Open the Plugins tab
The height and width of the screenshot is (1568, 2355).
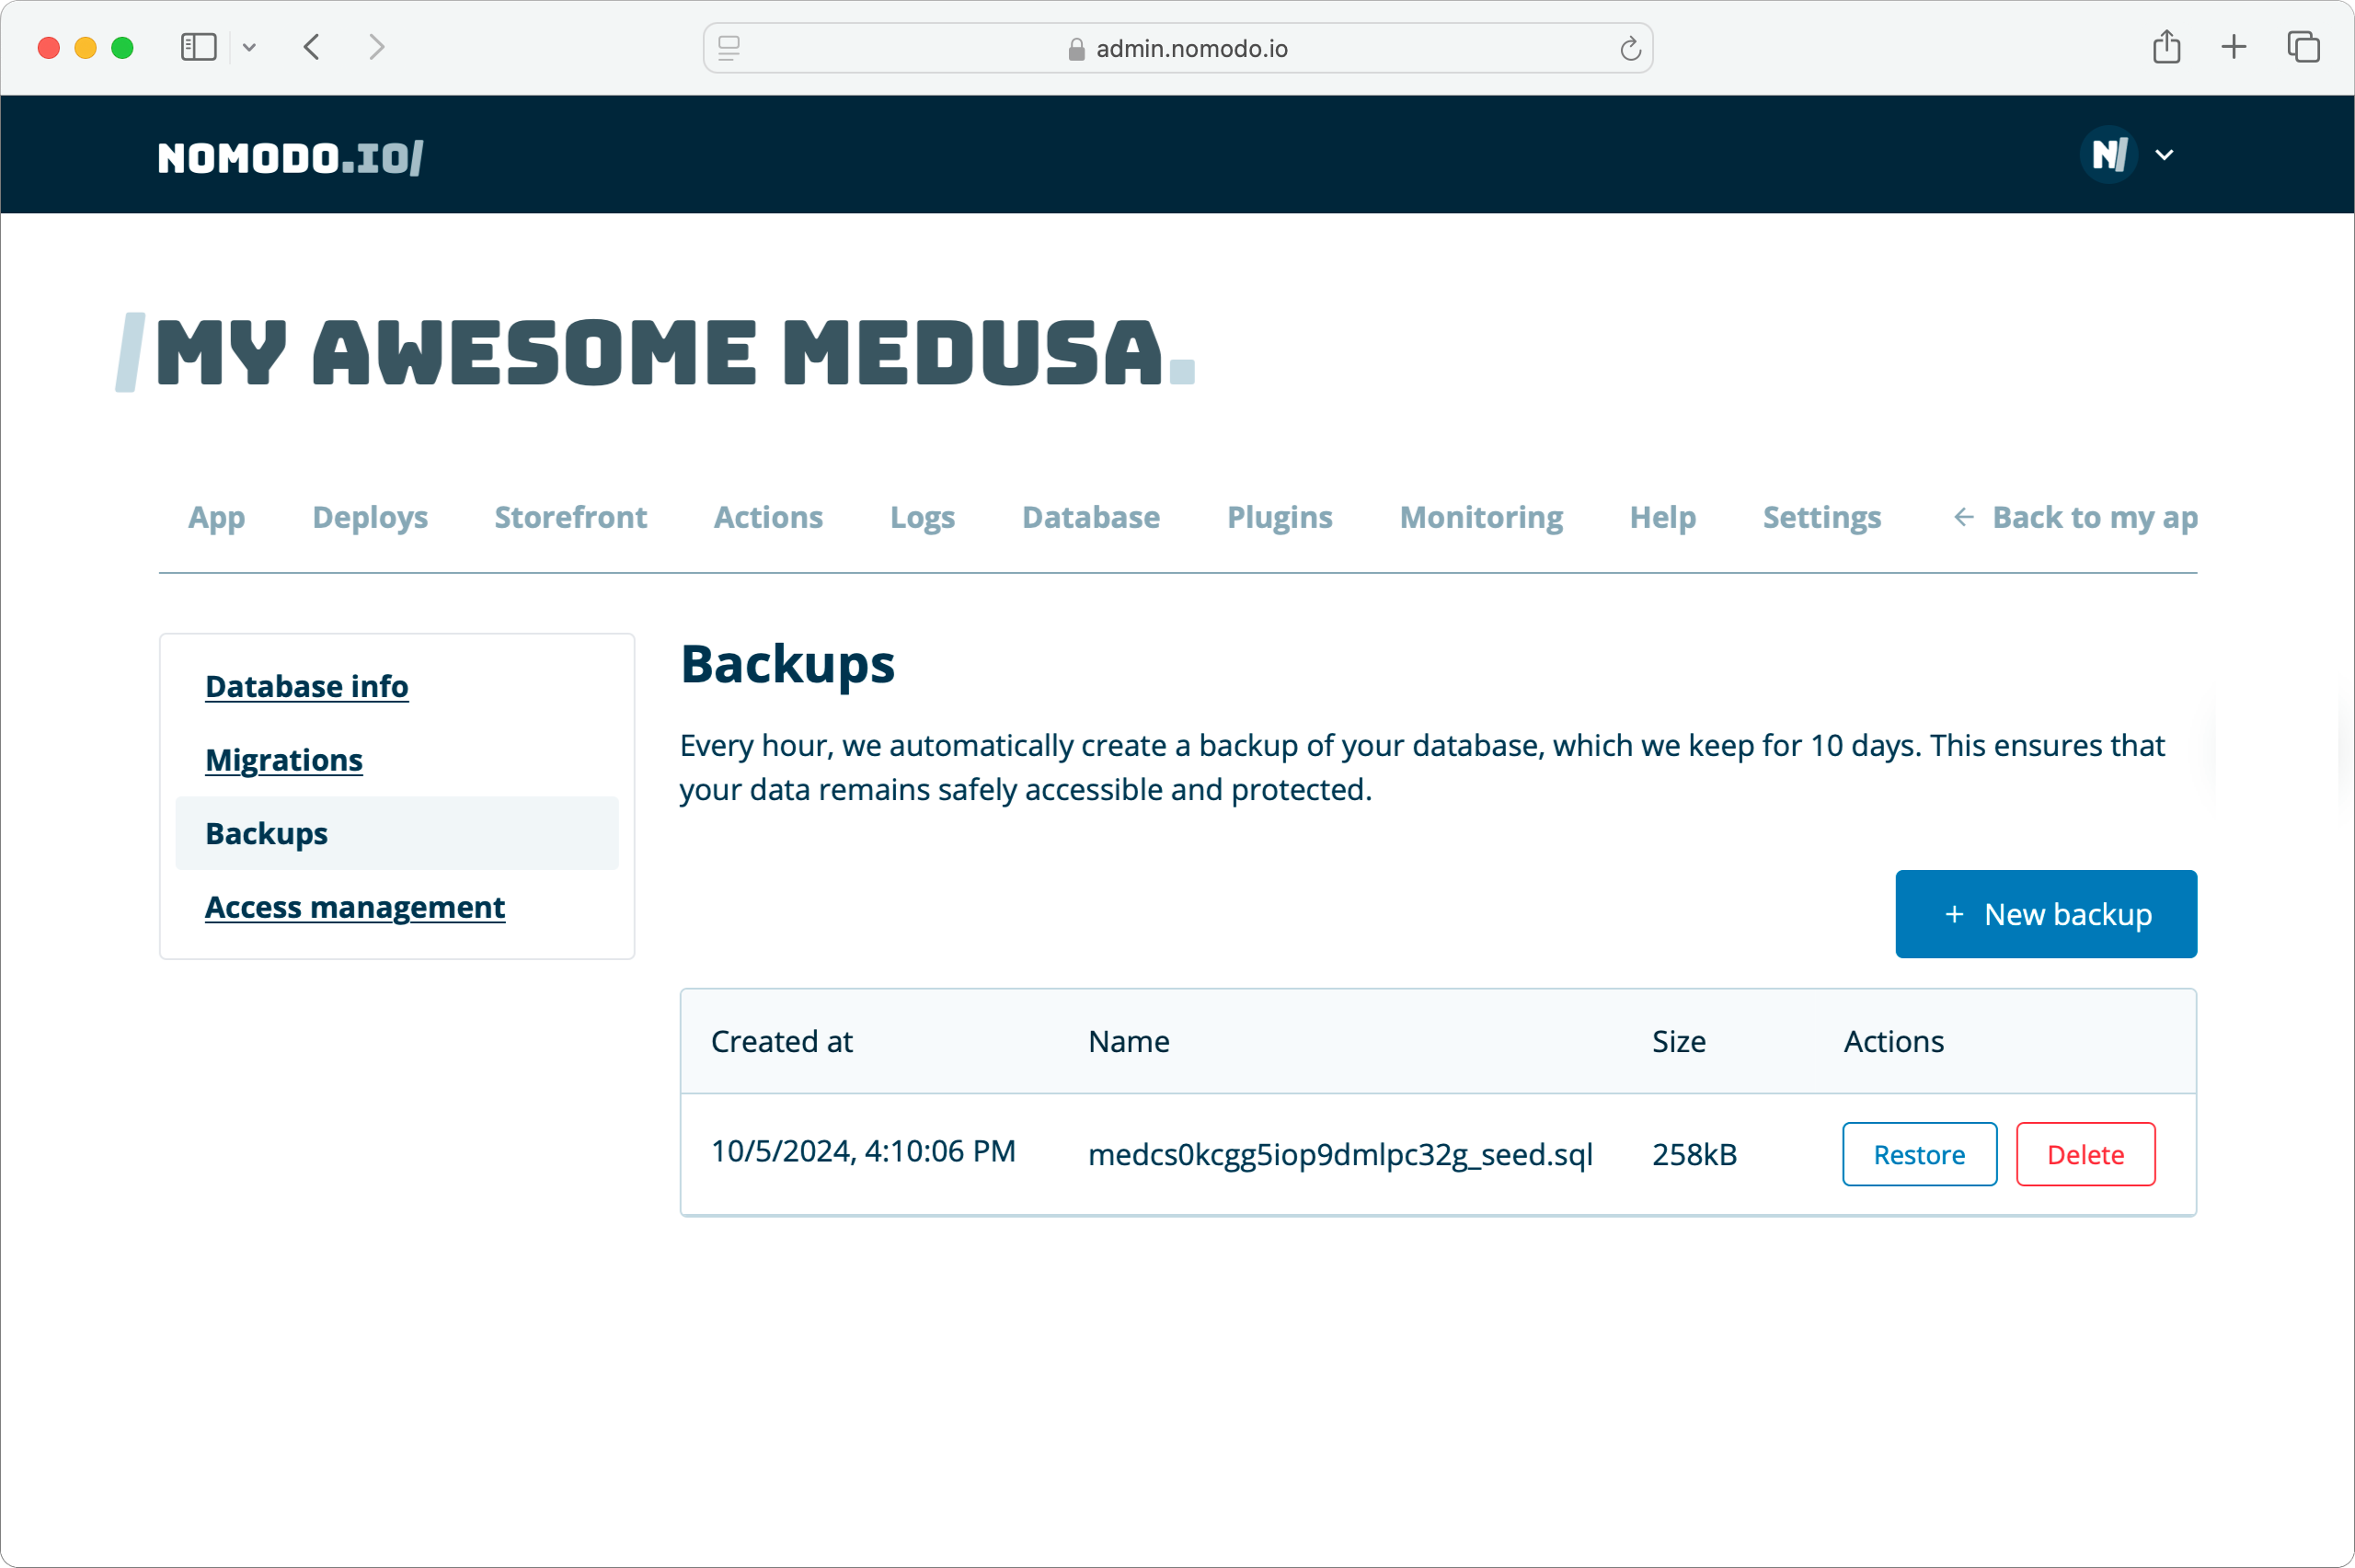pyautogui.click(x=1280, y=517)
